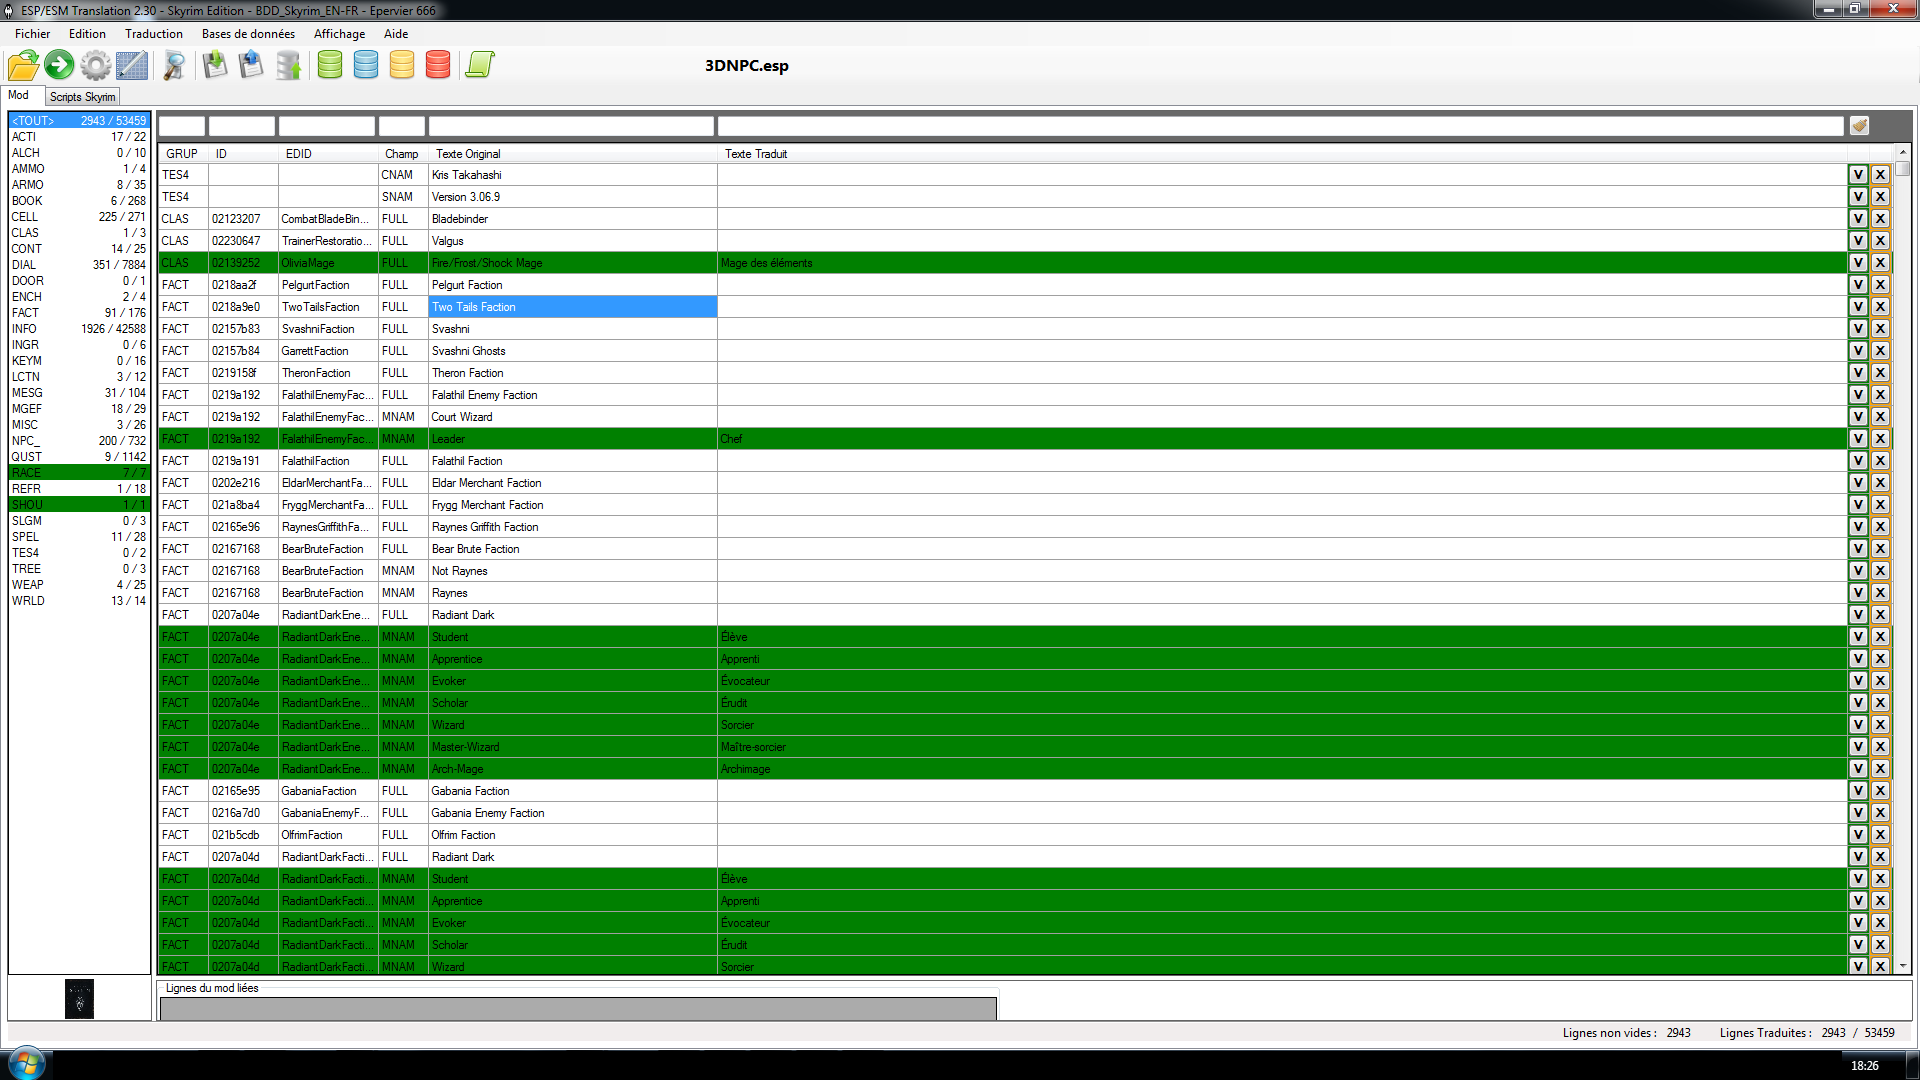Validate the Two Tails Faction row
Screen dimensions: 1920x1080
point(1858,307)
